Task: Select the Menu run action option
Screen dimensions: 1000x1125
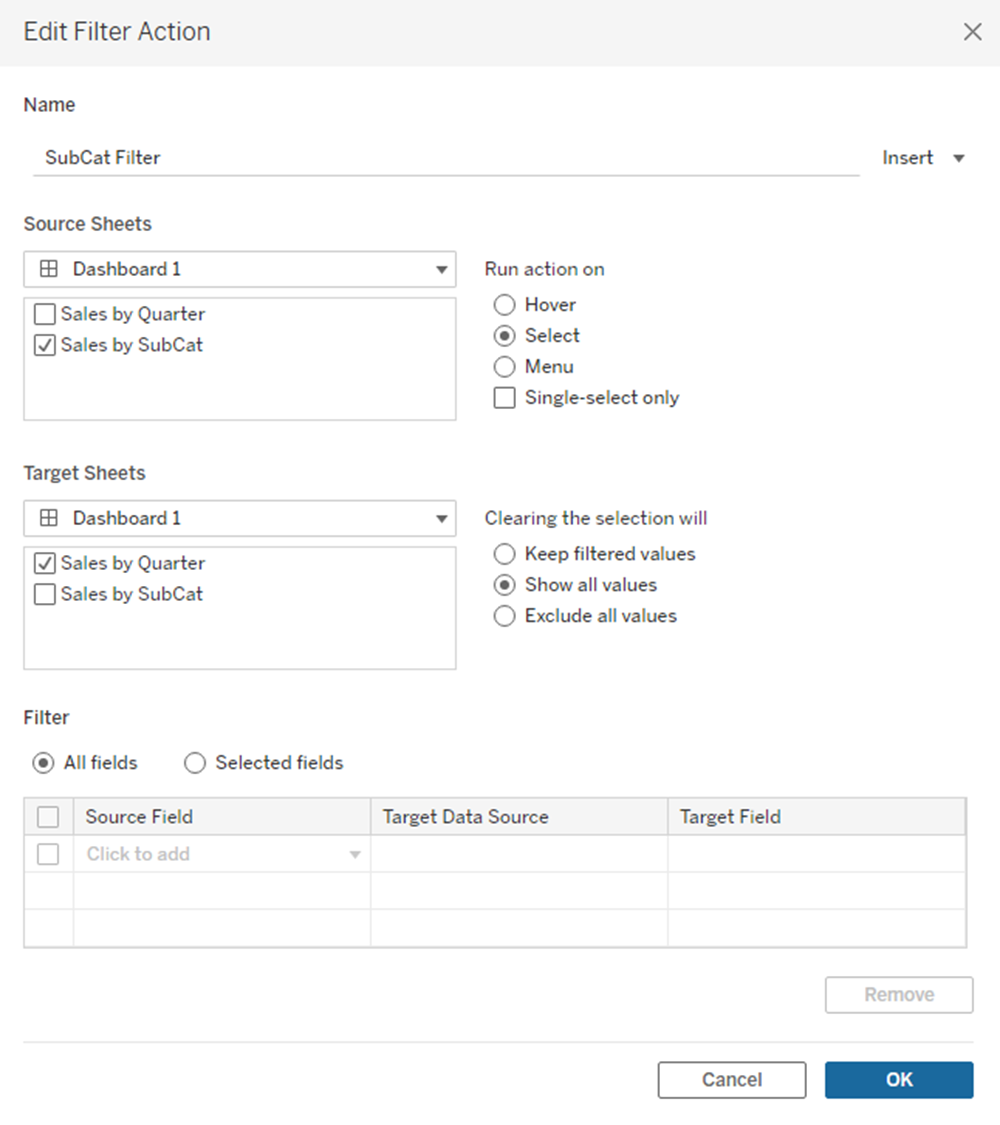Action: 504,366
